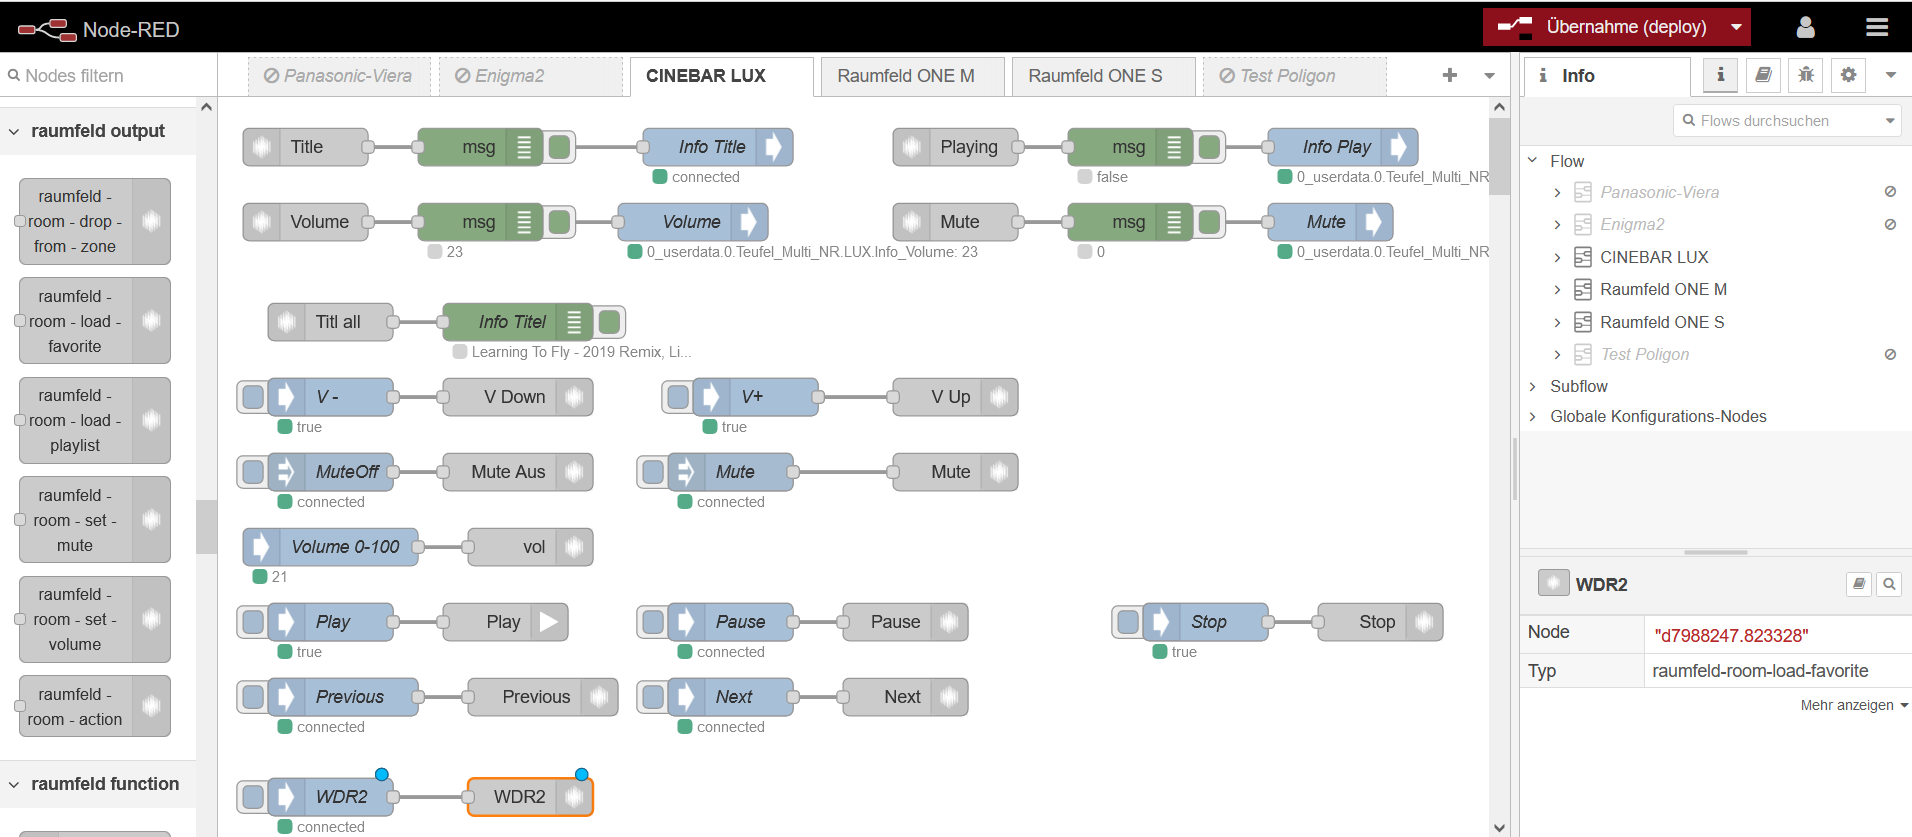Screen dimensions: 1912x837
Task: Trigger the MuteOff input node button
Action: pos(253,472)
